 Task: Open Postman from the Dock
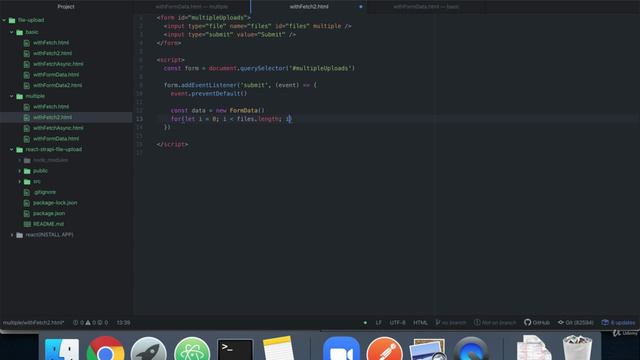click(x=384, y=349)
